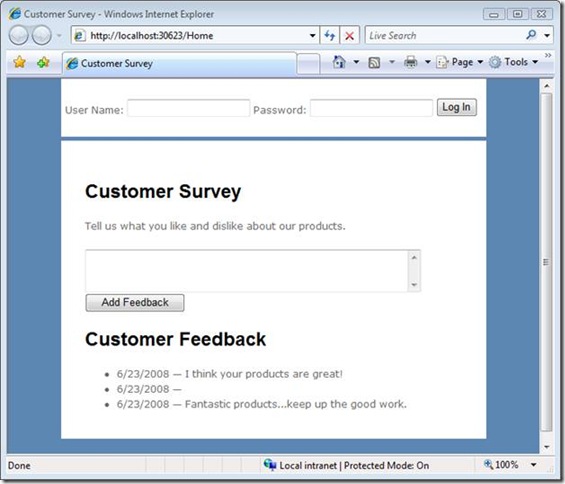Image resolution: width=565 pixels, height=484 pixels.
Task: Open the zoom level dropdown arrow
Action: [534, 465]
